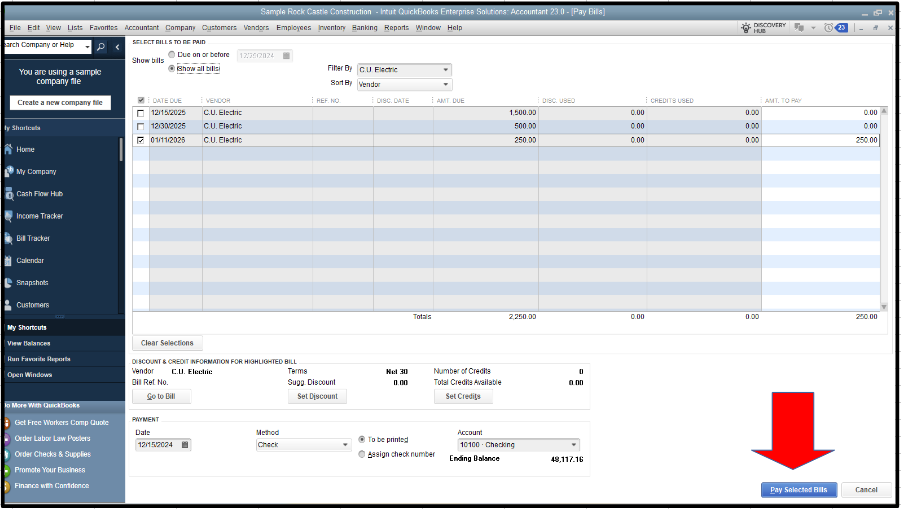
Task: Open the Sort By dropdown
Action: point(405,84)
